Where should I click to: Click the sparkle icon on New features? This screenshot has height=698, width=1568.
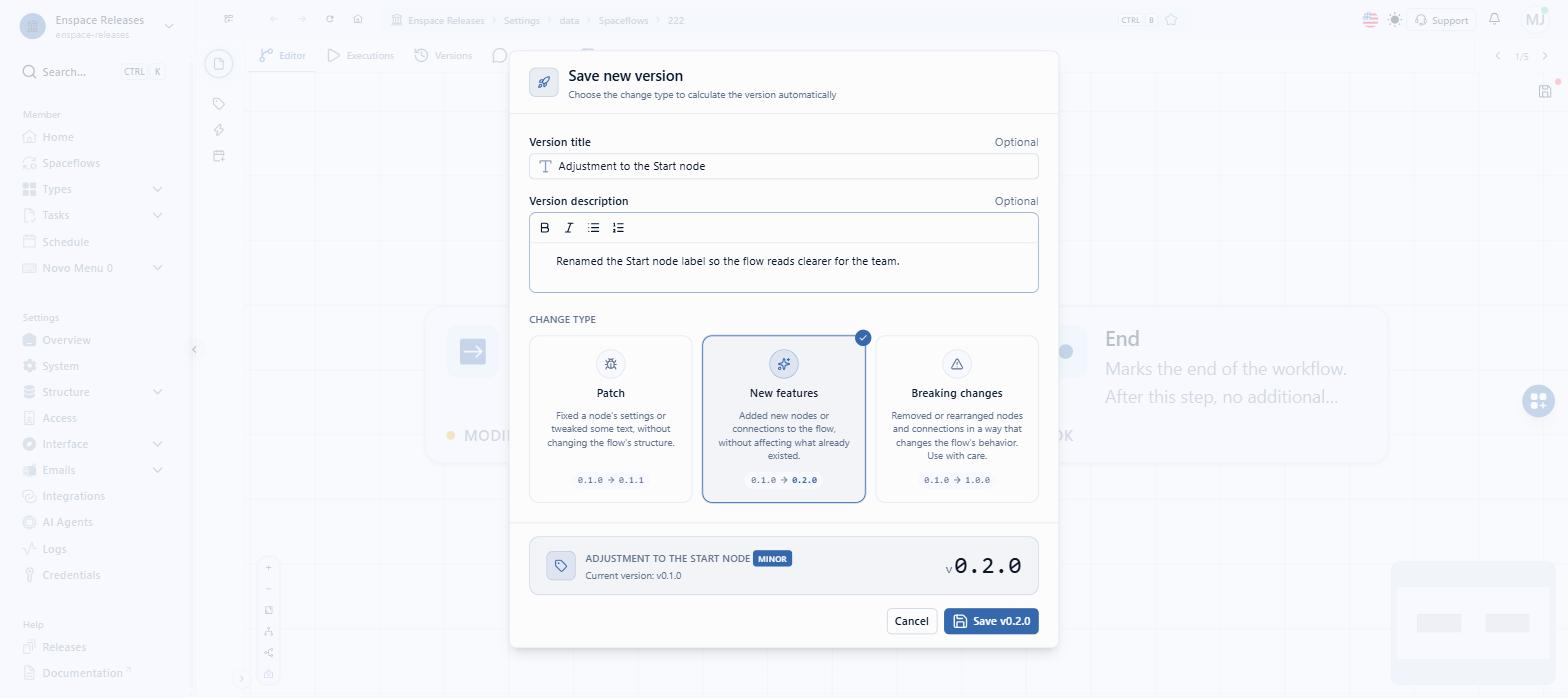pyautogui.click(x=784, y=364)
